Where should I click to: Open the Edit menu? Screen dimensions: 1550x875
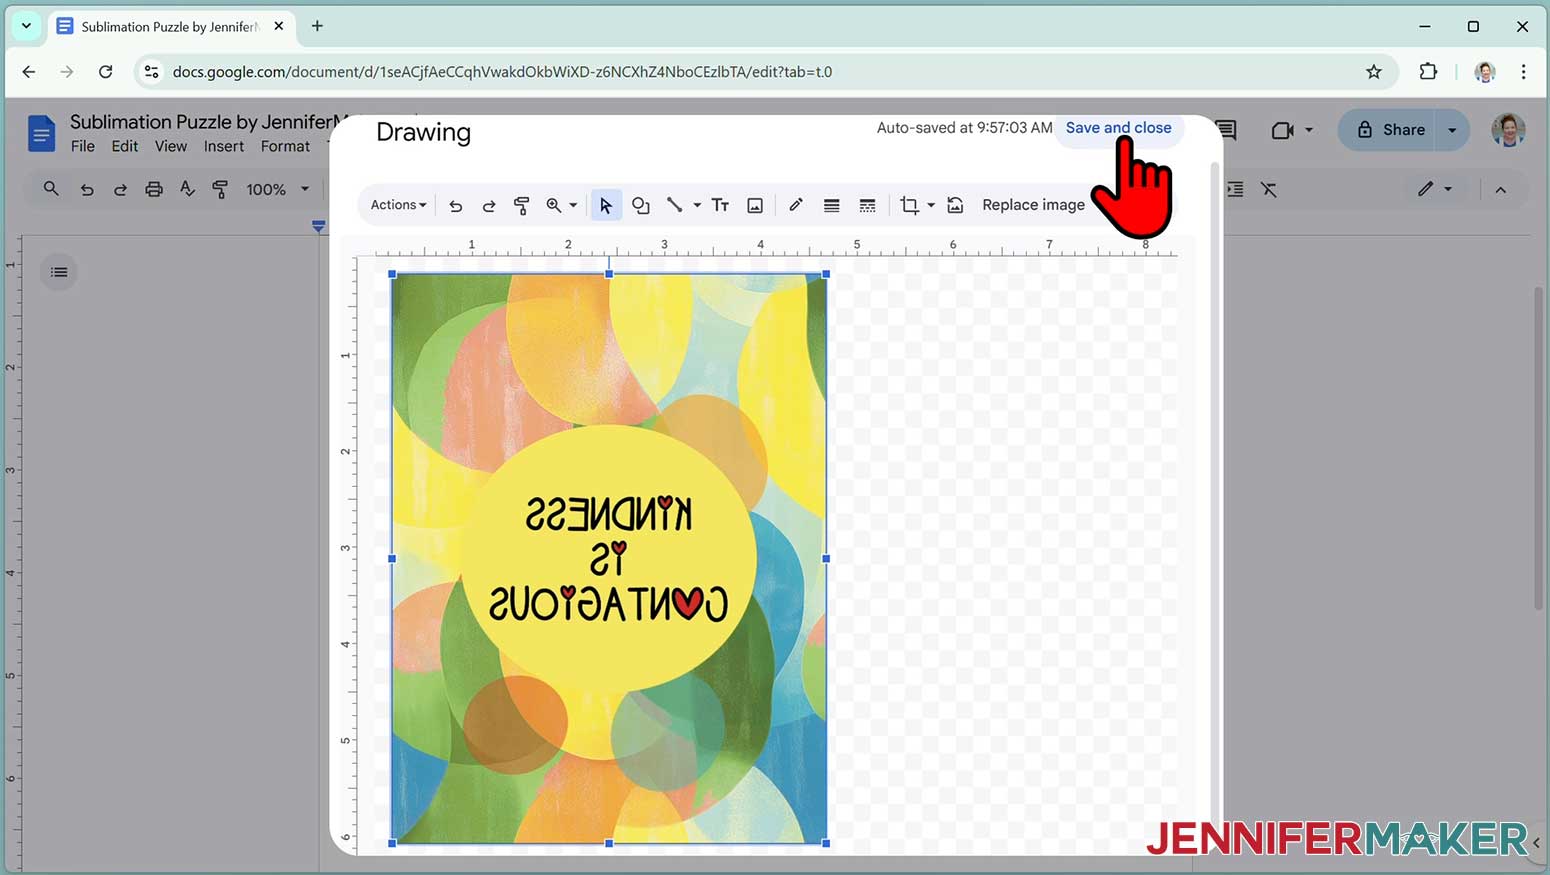click(x=125, y=146)
